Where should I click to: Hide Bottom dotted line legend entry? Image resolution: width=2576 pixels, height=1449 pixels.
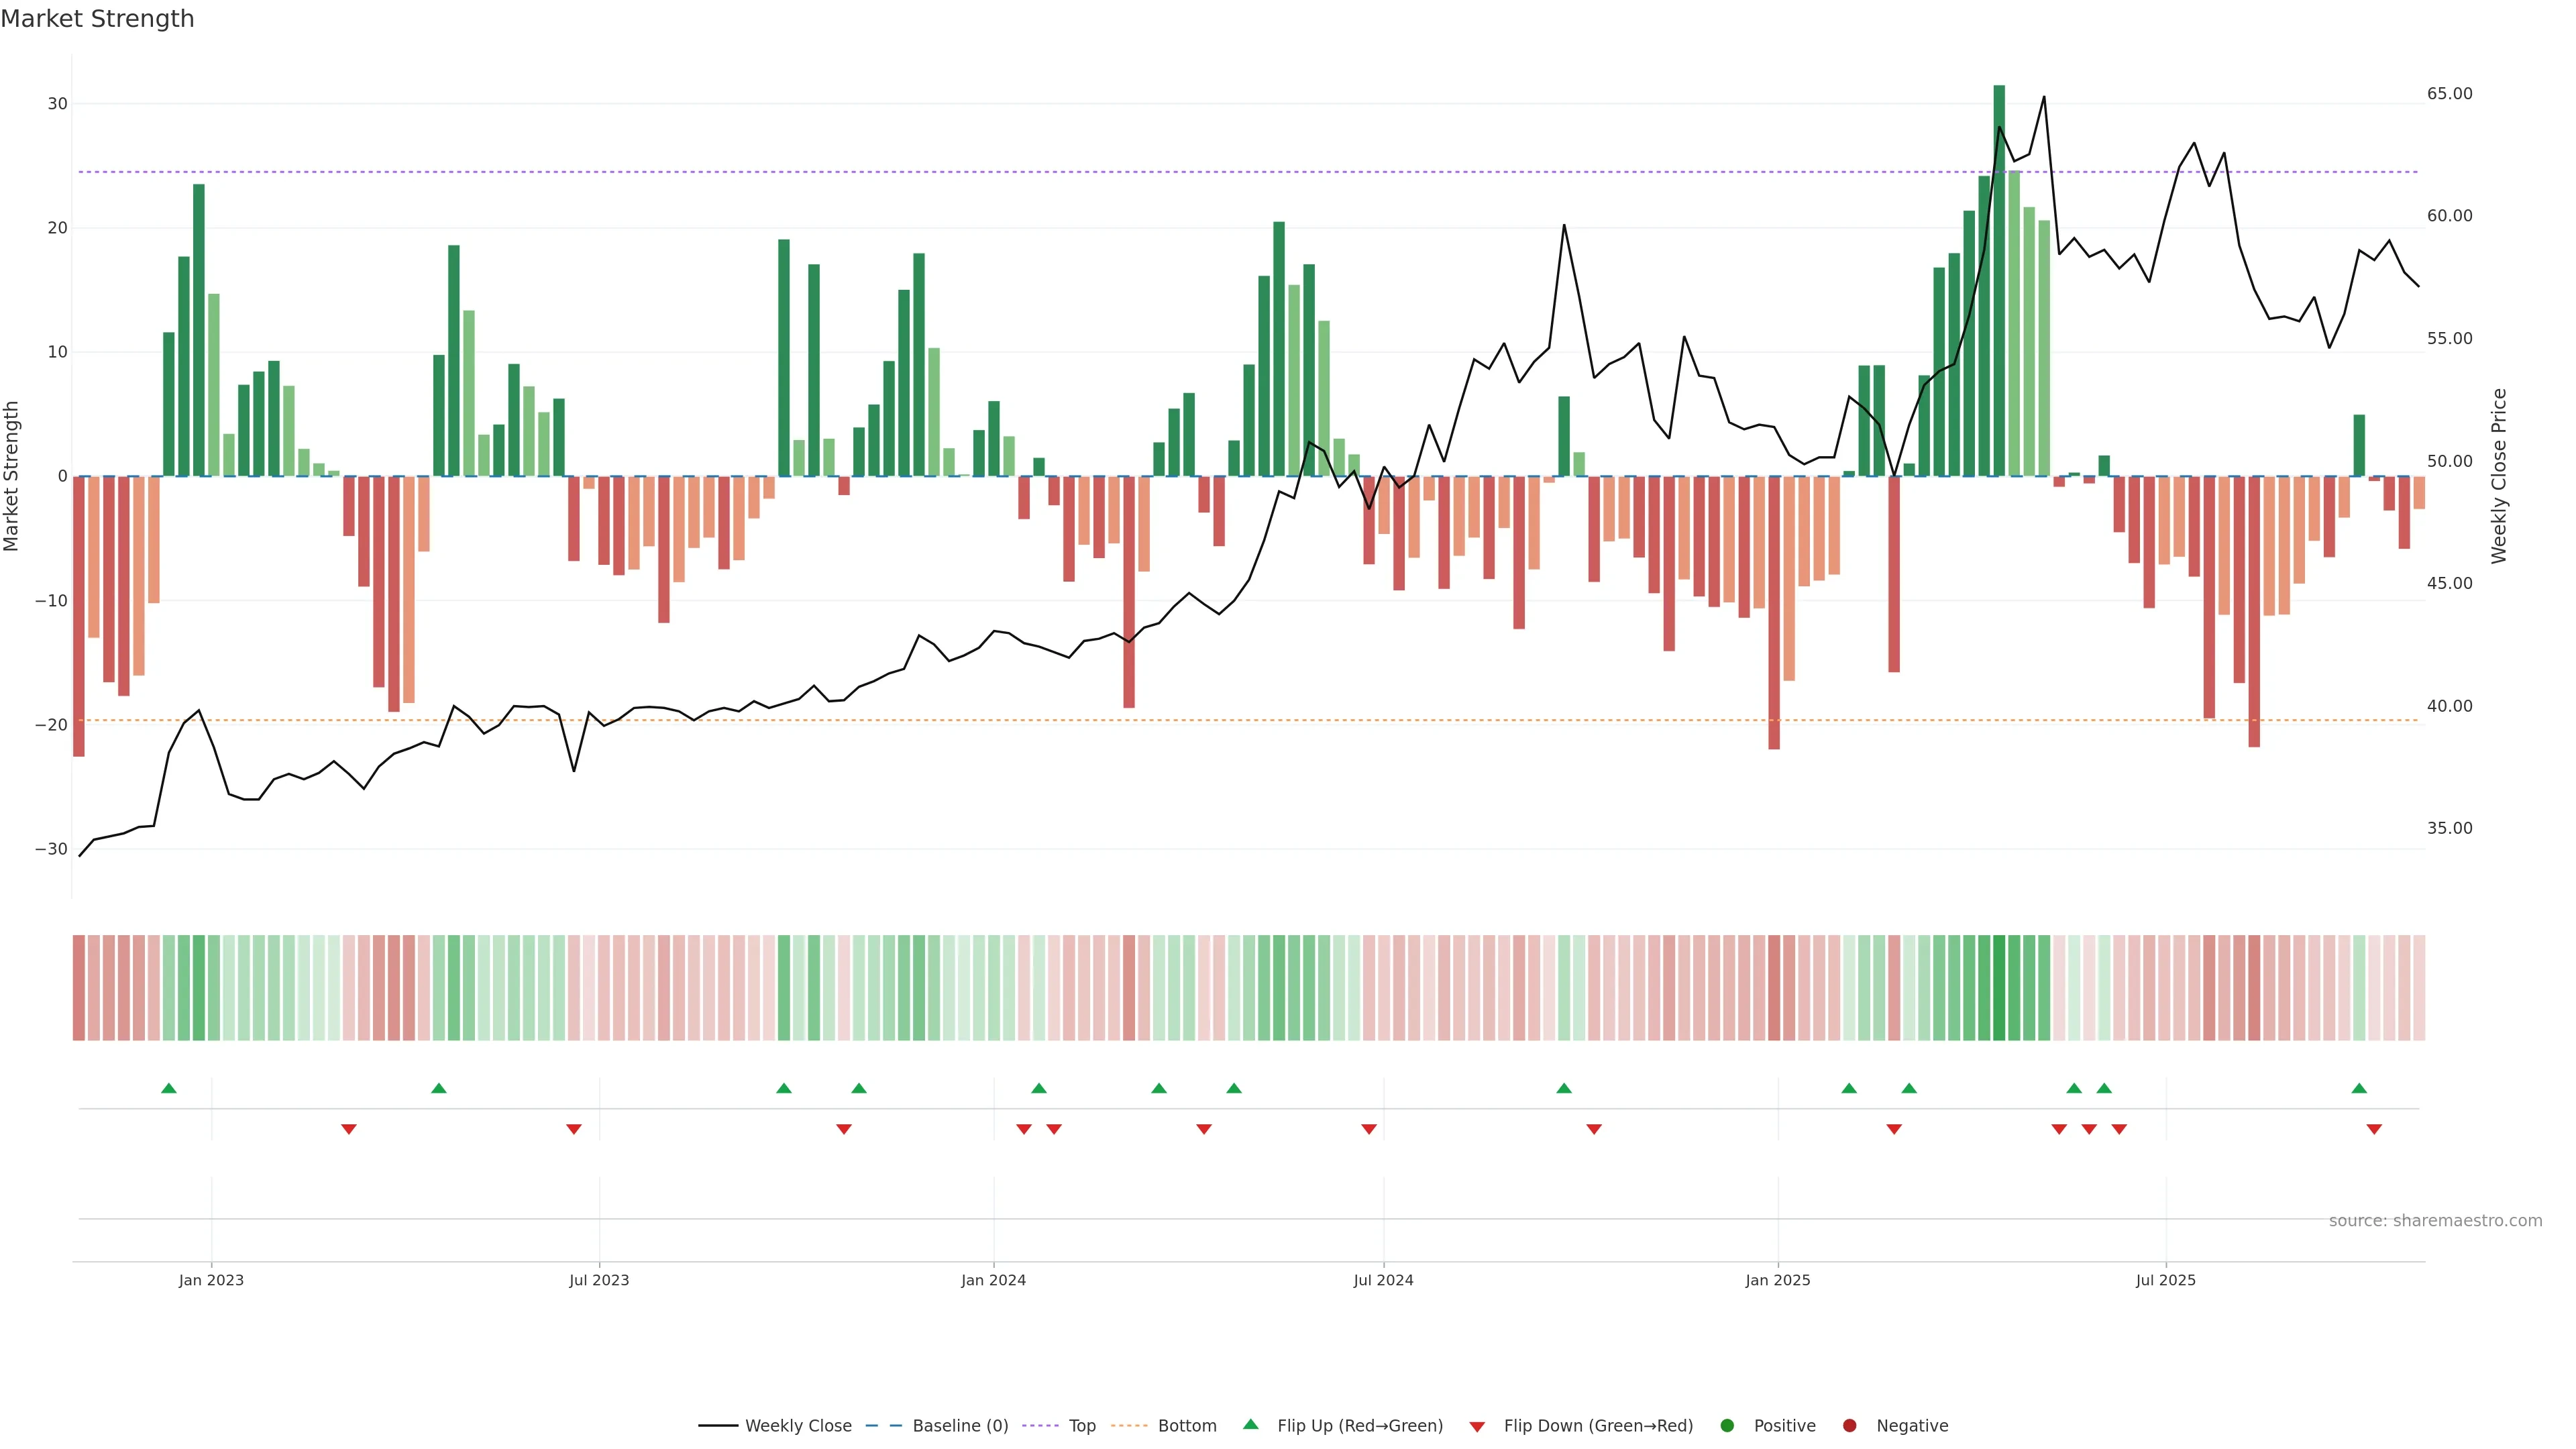[1186, 1425]
